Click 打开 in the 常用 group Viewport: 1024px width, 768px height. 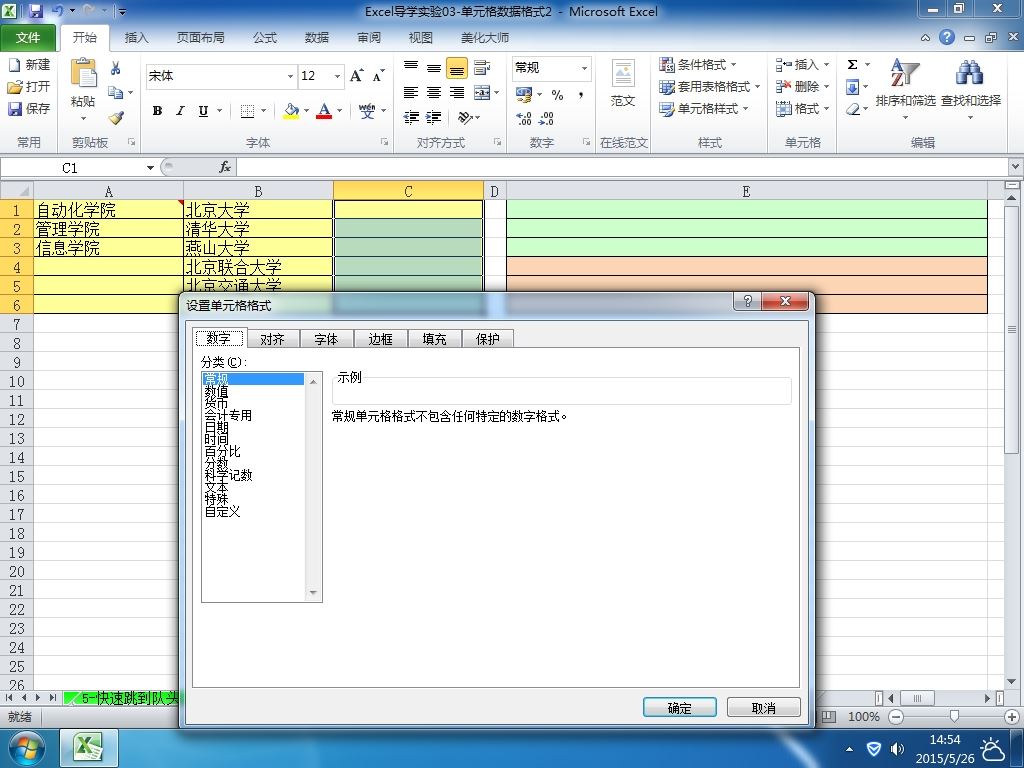[29, 86]
